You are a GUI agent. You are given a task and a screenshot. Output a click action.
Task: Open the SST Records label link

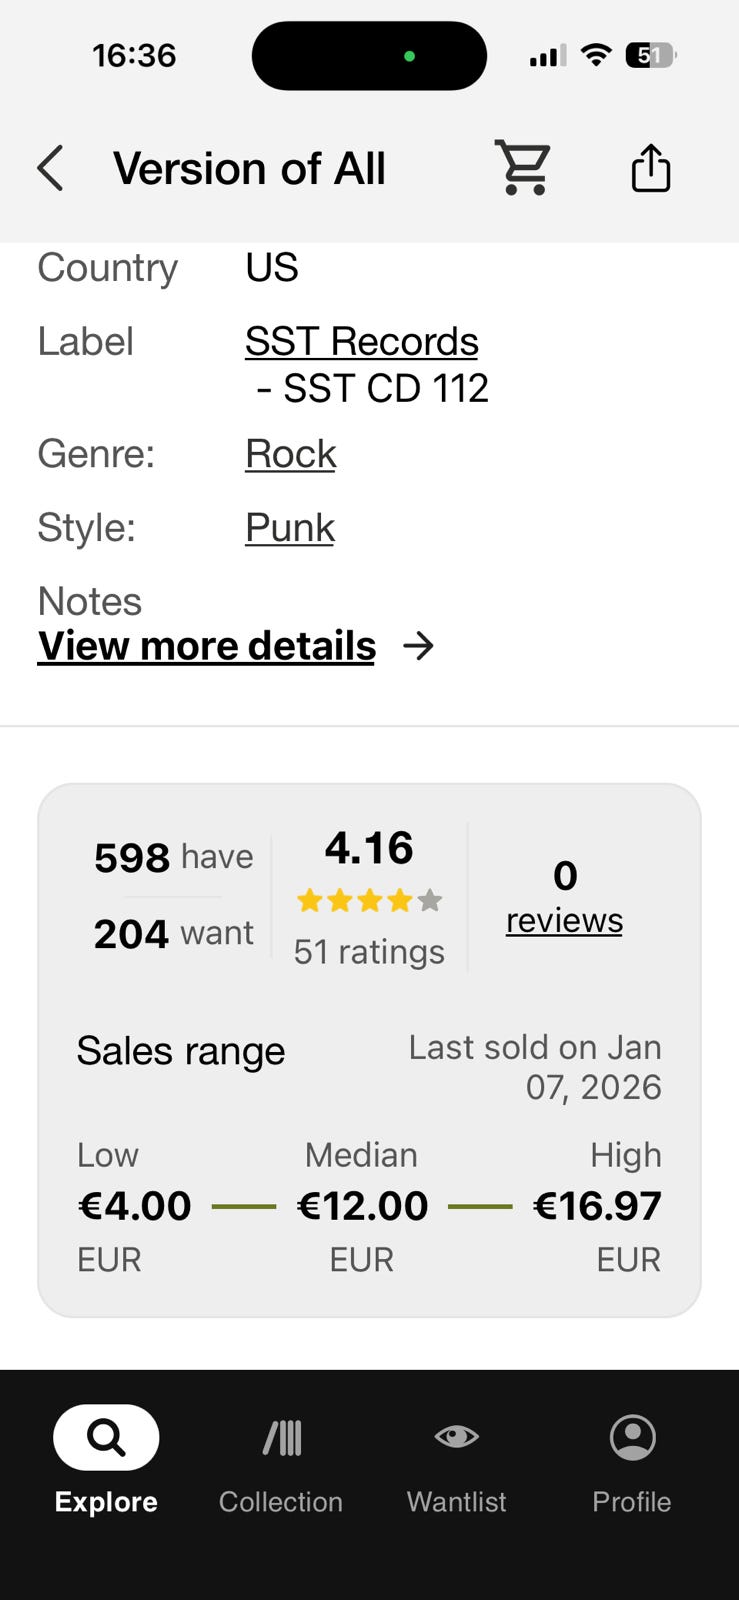pos(361,342)
